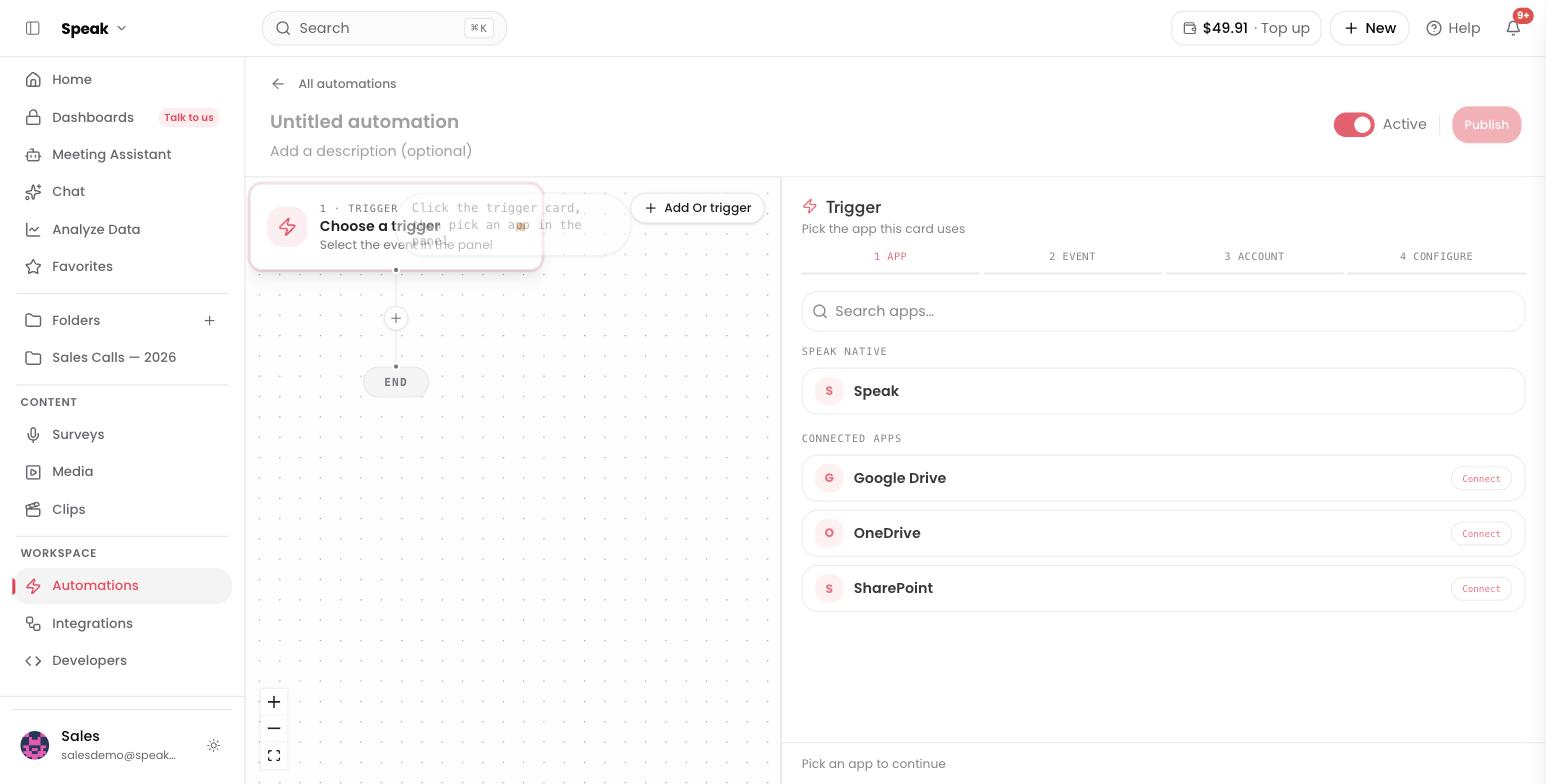Open Analyze Data
The height and width of the screenshot is (784, 1546).
[x=122, y=229]
